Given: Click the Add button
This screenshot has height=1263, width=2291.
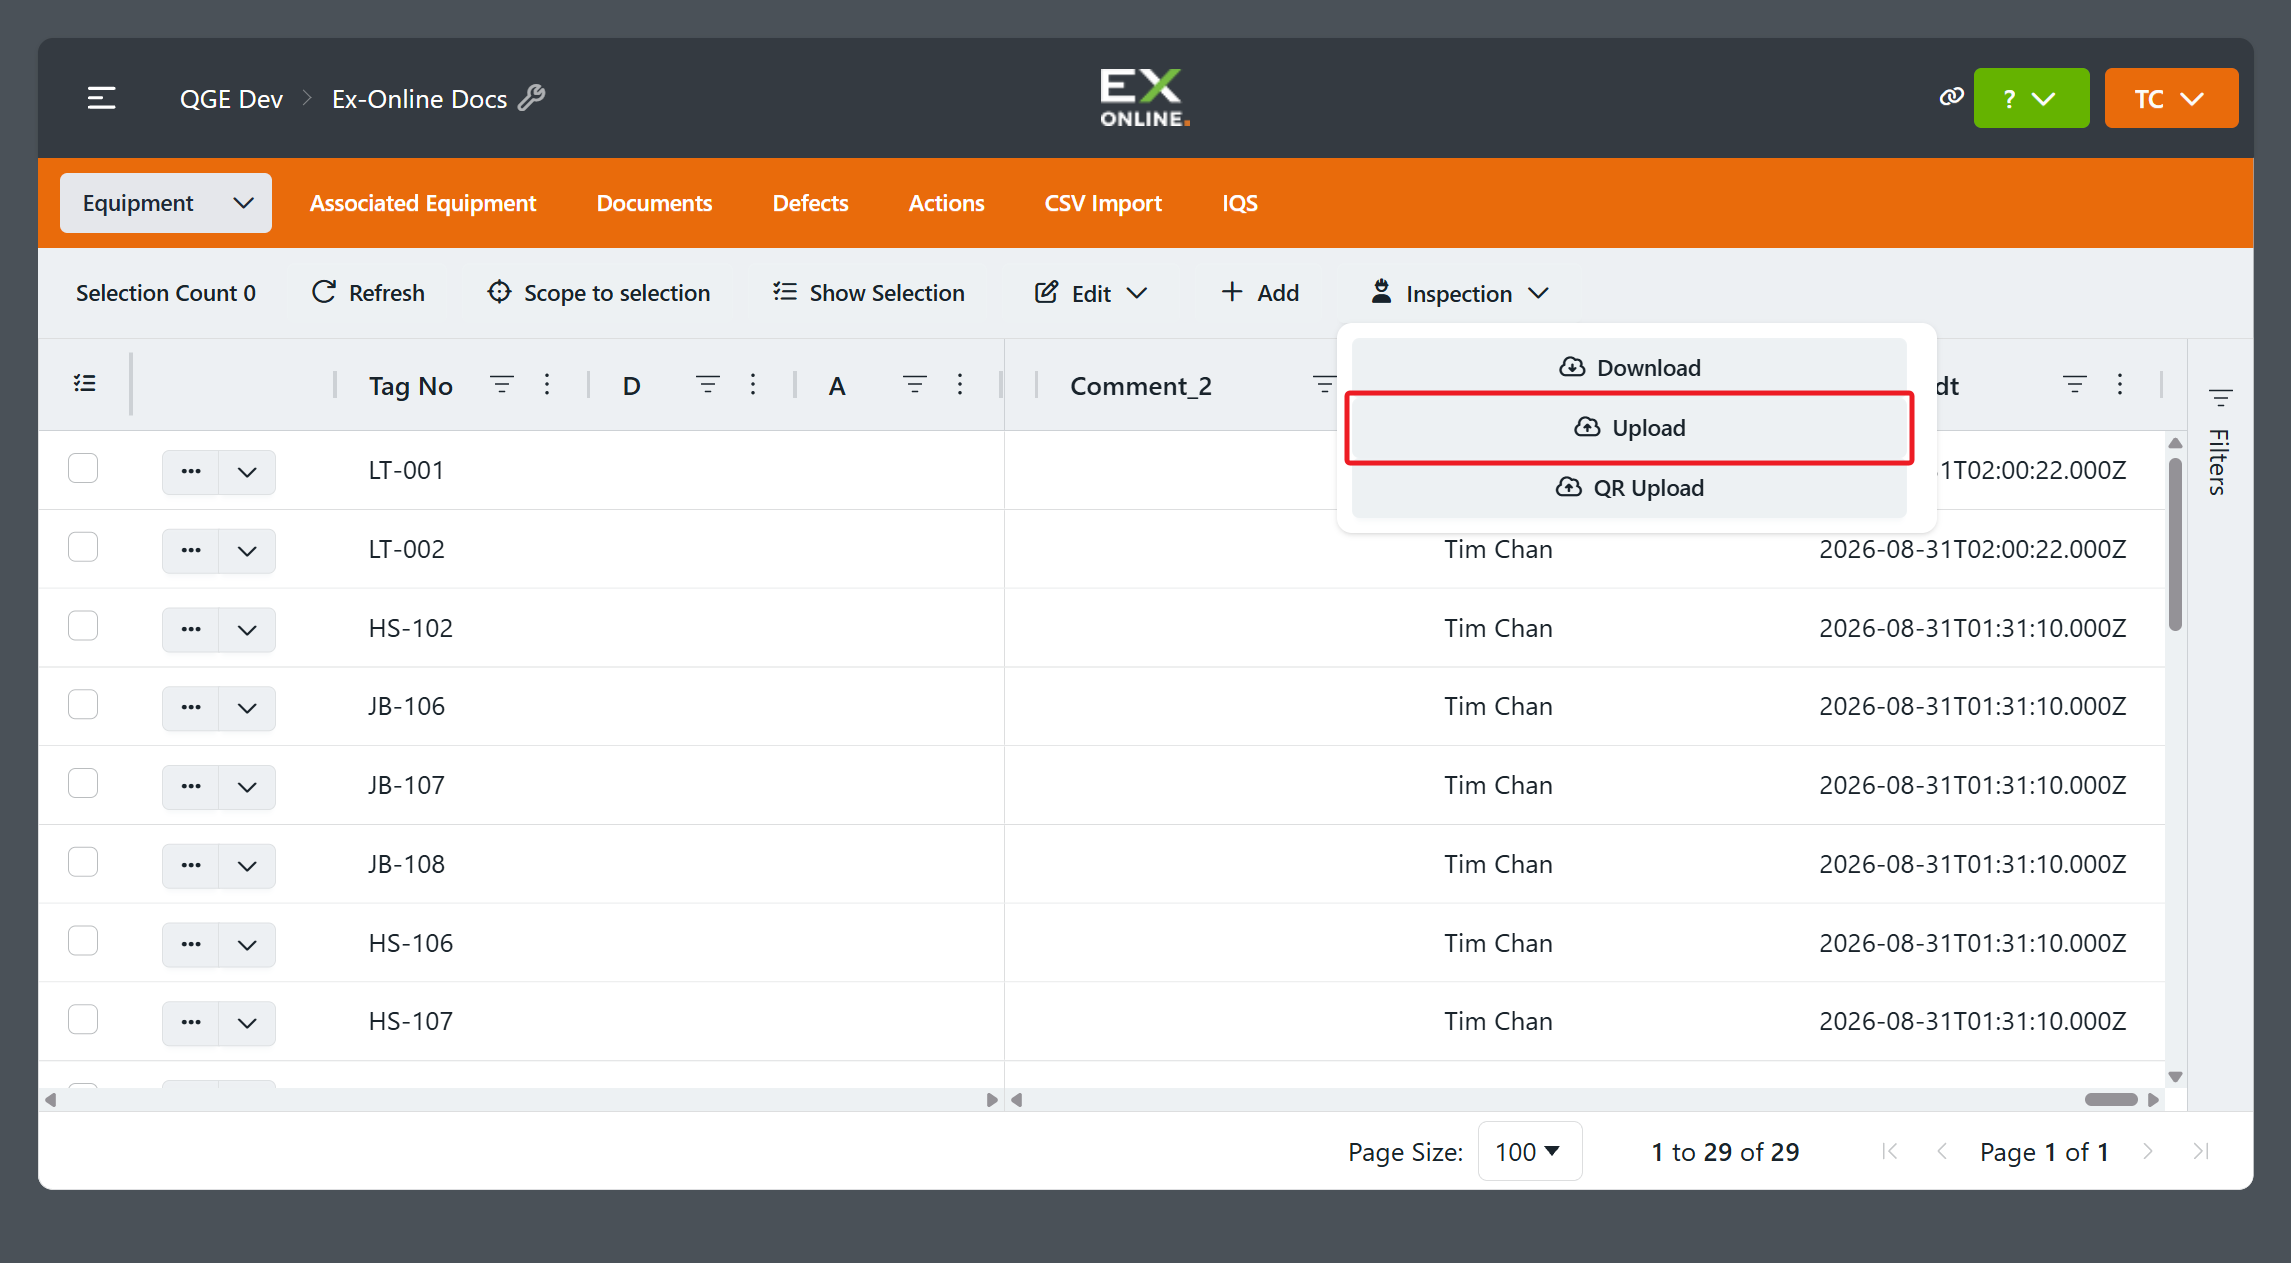Looking at the screenshot, I should coord(1260,293).
